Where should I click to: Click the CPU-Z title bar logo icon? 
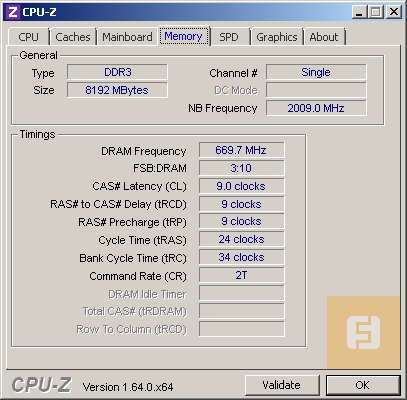pos(13,12)
